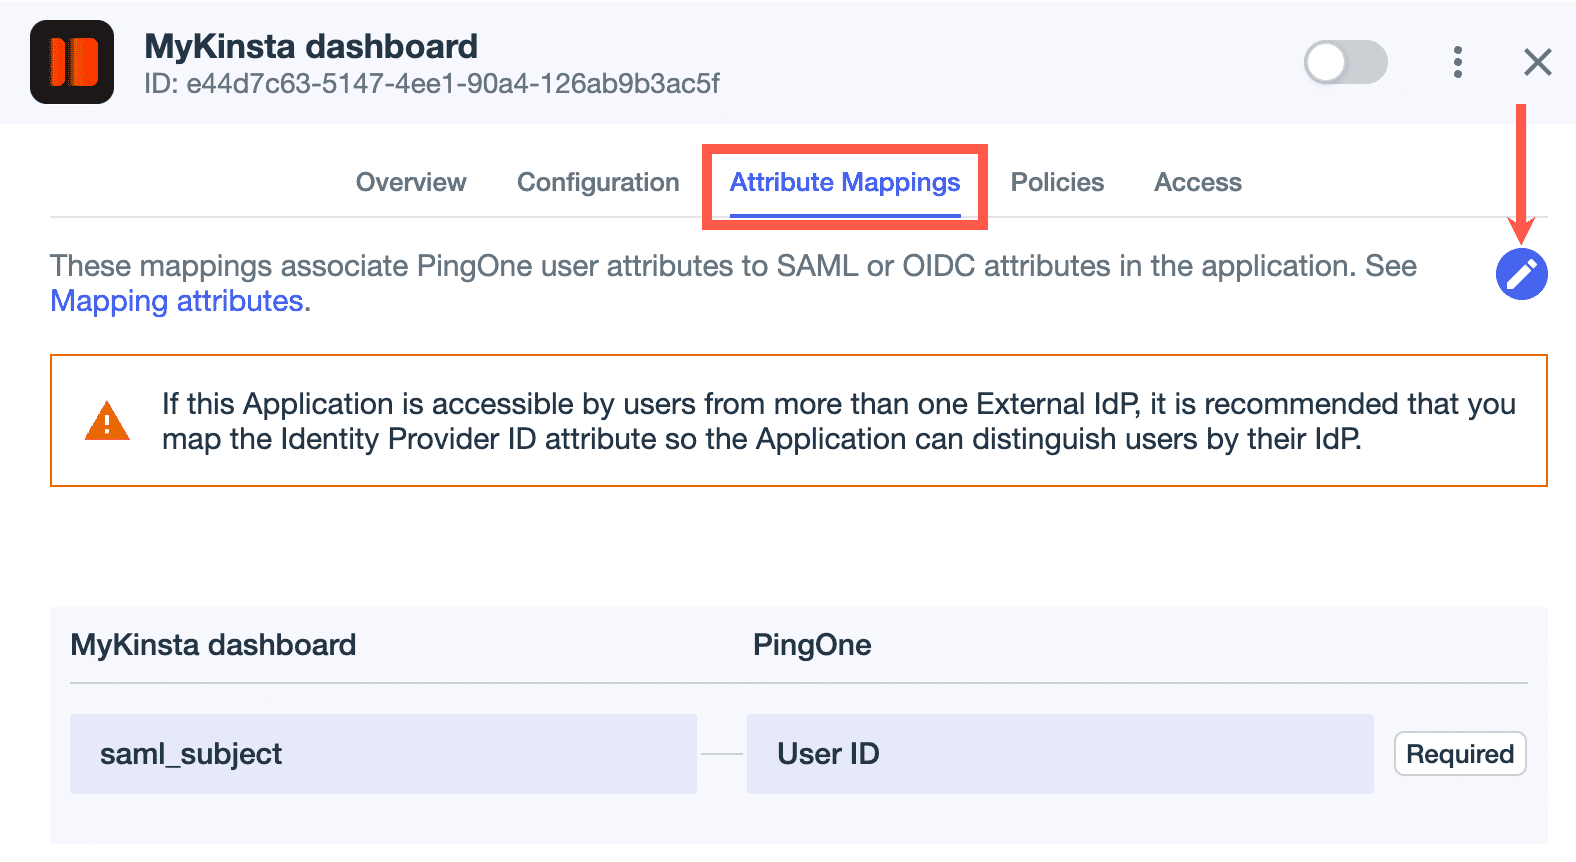The height and width of the screenshot is (862, 1576).
Task: Click the MyKinsta dashboard column header
Action: coord(212,645)
